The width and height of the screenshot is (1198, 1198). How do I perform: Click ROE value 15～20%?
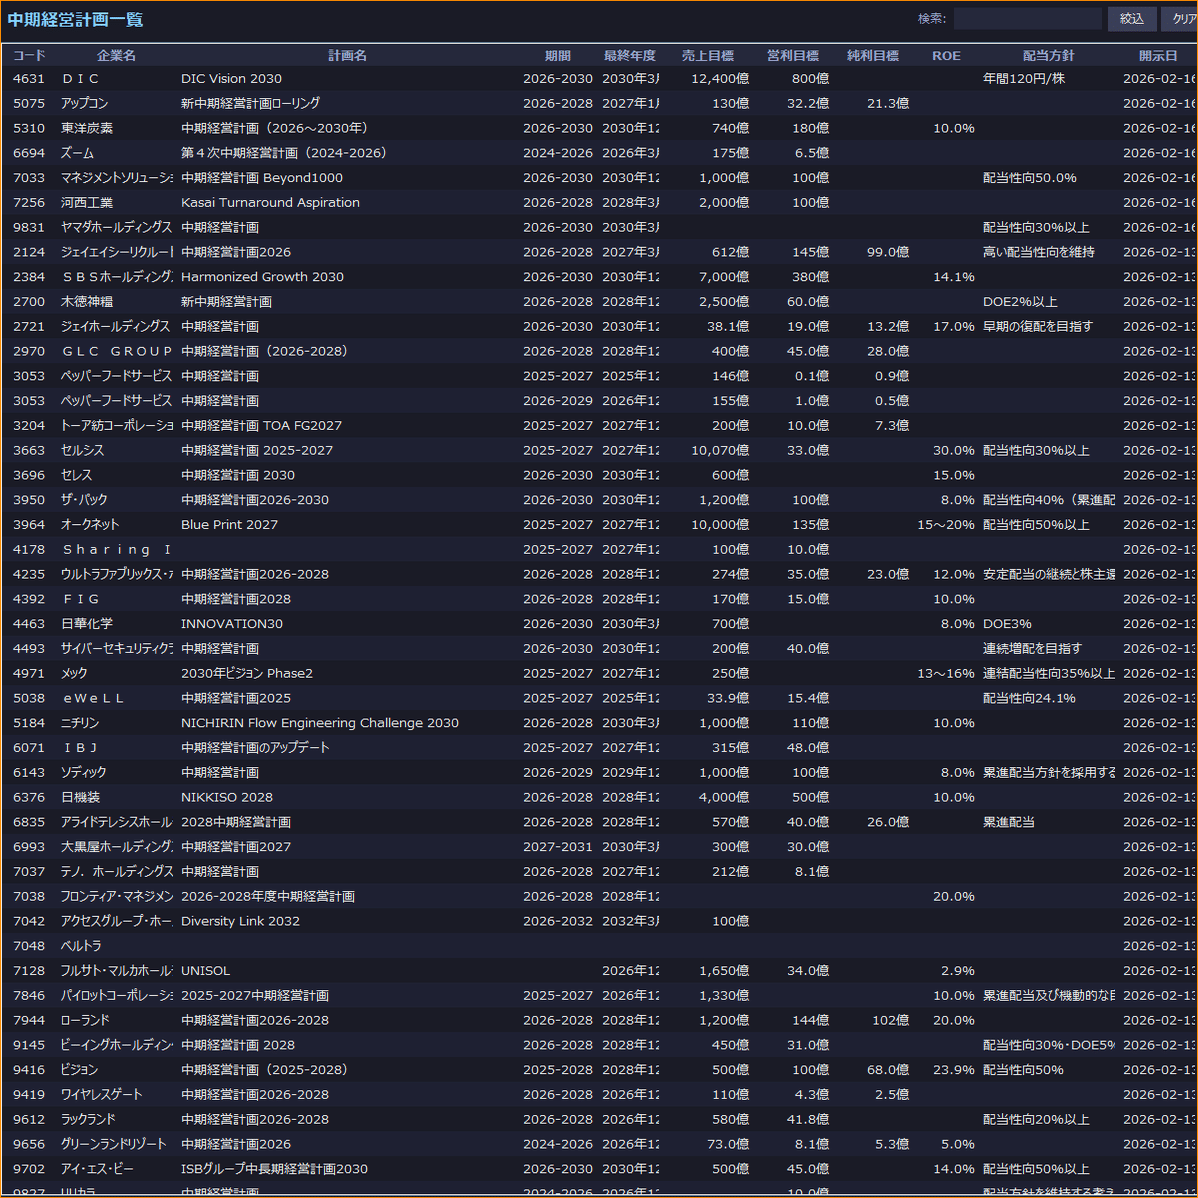coord(945,524)
